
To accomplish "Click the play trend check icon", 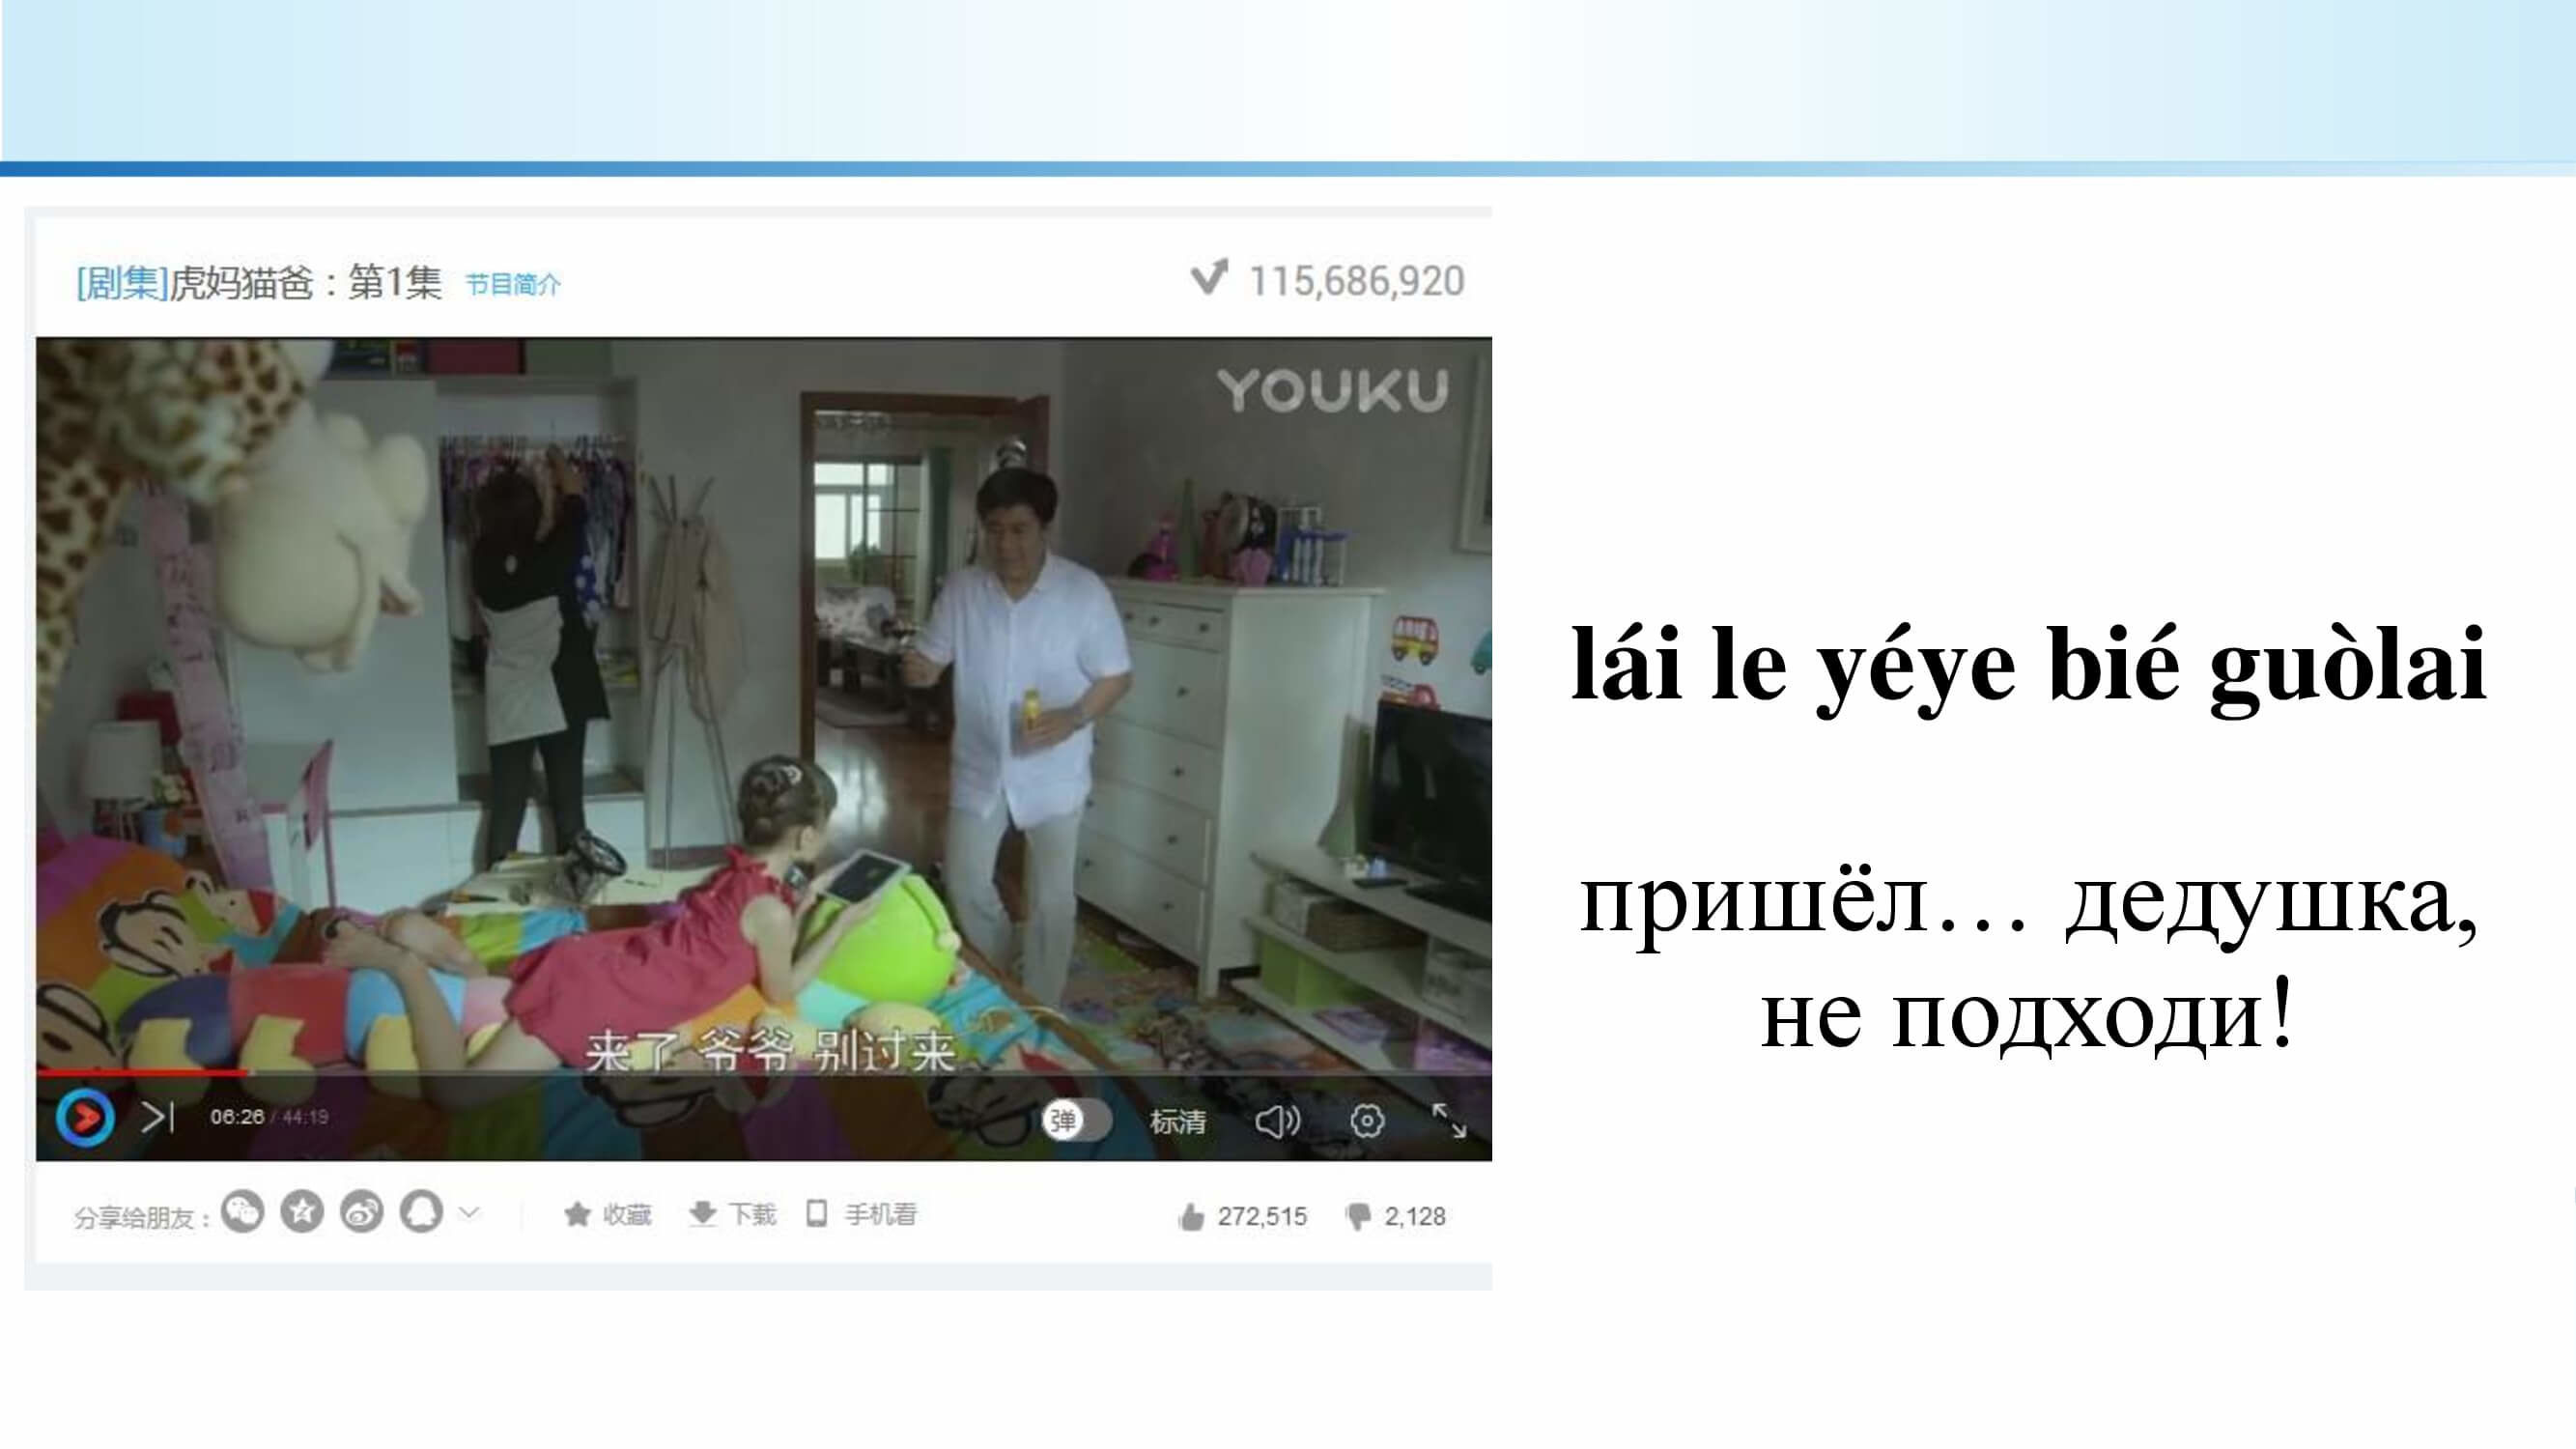I will tap(1209, 277).
